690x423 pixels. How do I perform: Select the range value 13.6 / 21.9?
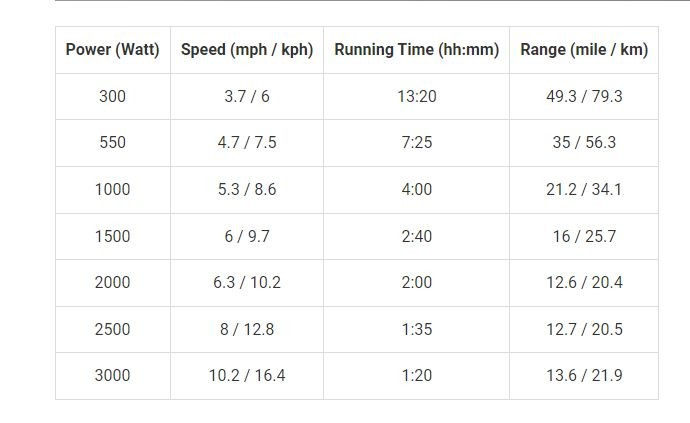point(584,376)
